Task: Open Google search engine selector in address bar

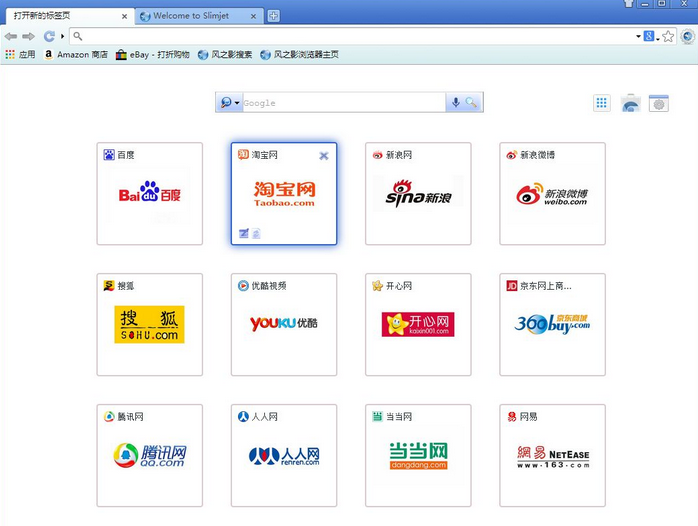Action: tap(651, 36)
